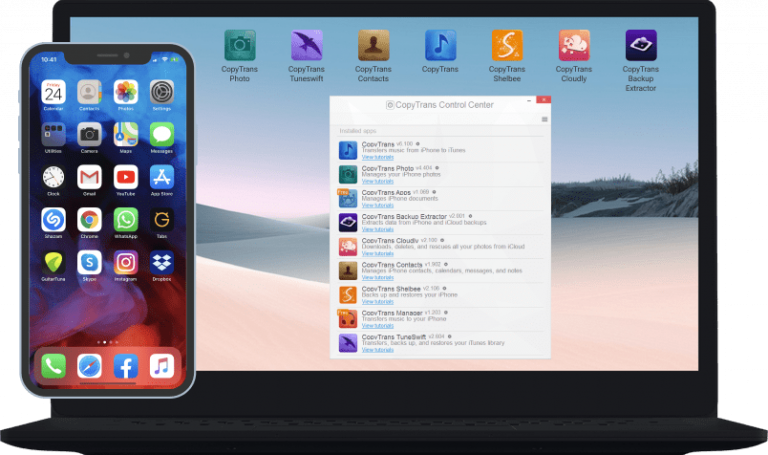768x455 pixels.
Task: Open YouTube app on the iPhone
Action: (x=126, y=177)
